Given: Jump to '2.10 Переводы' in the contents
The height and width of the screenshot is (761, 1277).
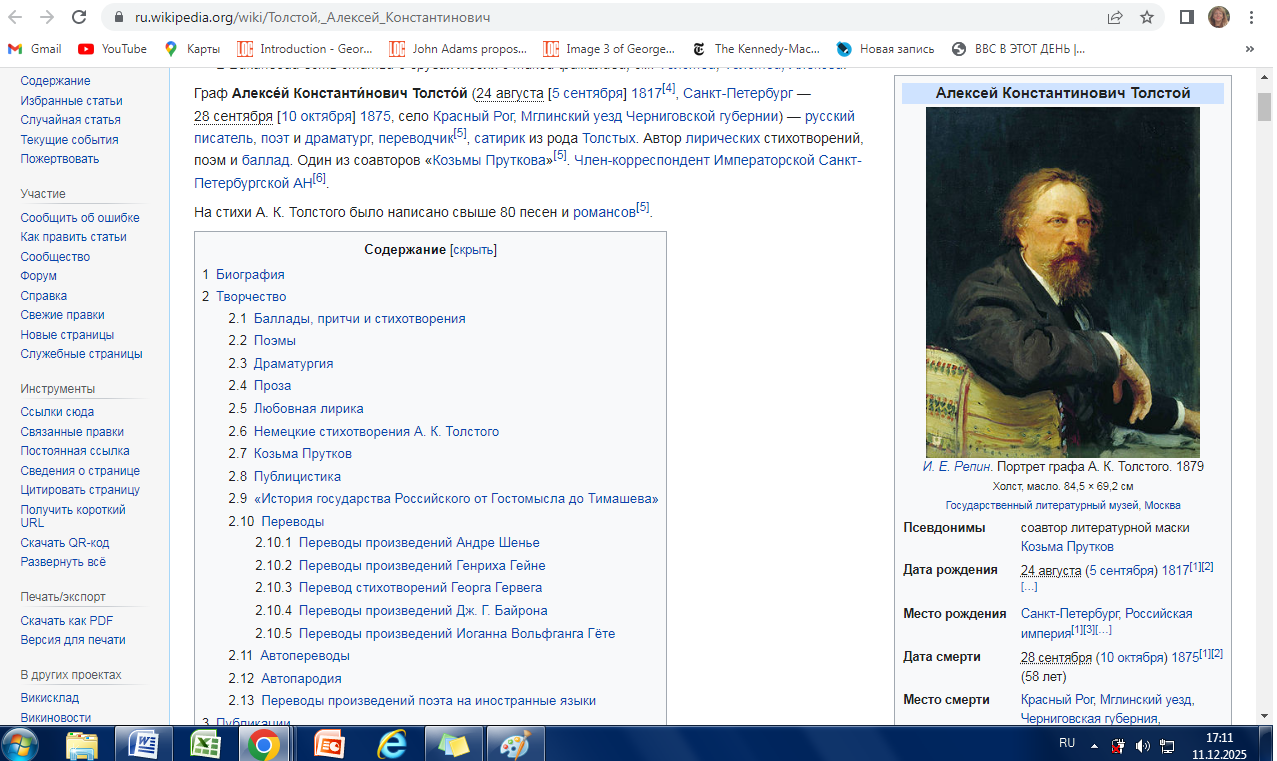Looking at the screenshot, I should [276, 522].
